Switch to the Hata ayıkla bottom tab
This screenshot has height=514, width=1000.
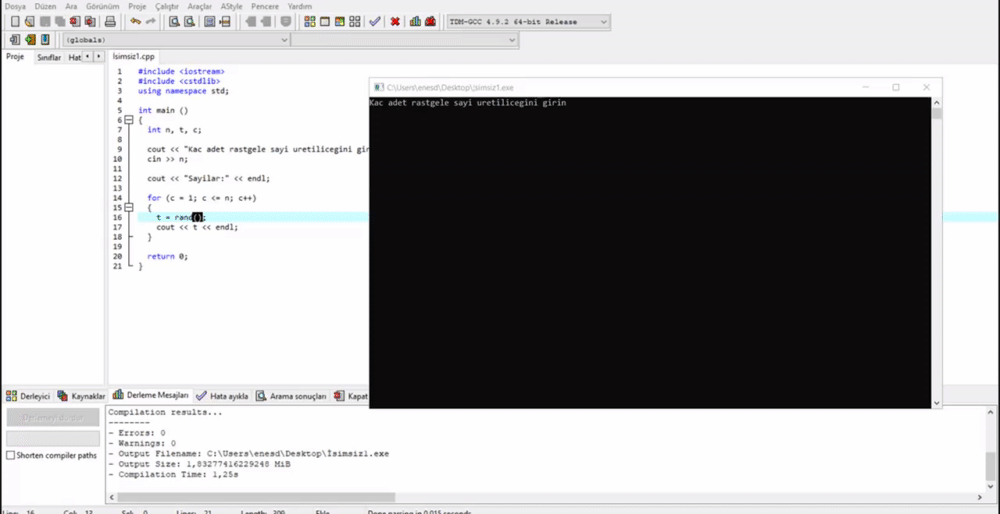222,396
